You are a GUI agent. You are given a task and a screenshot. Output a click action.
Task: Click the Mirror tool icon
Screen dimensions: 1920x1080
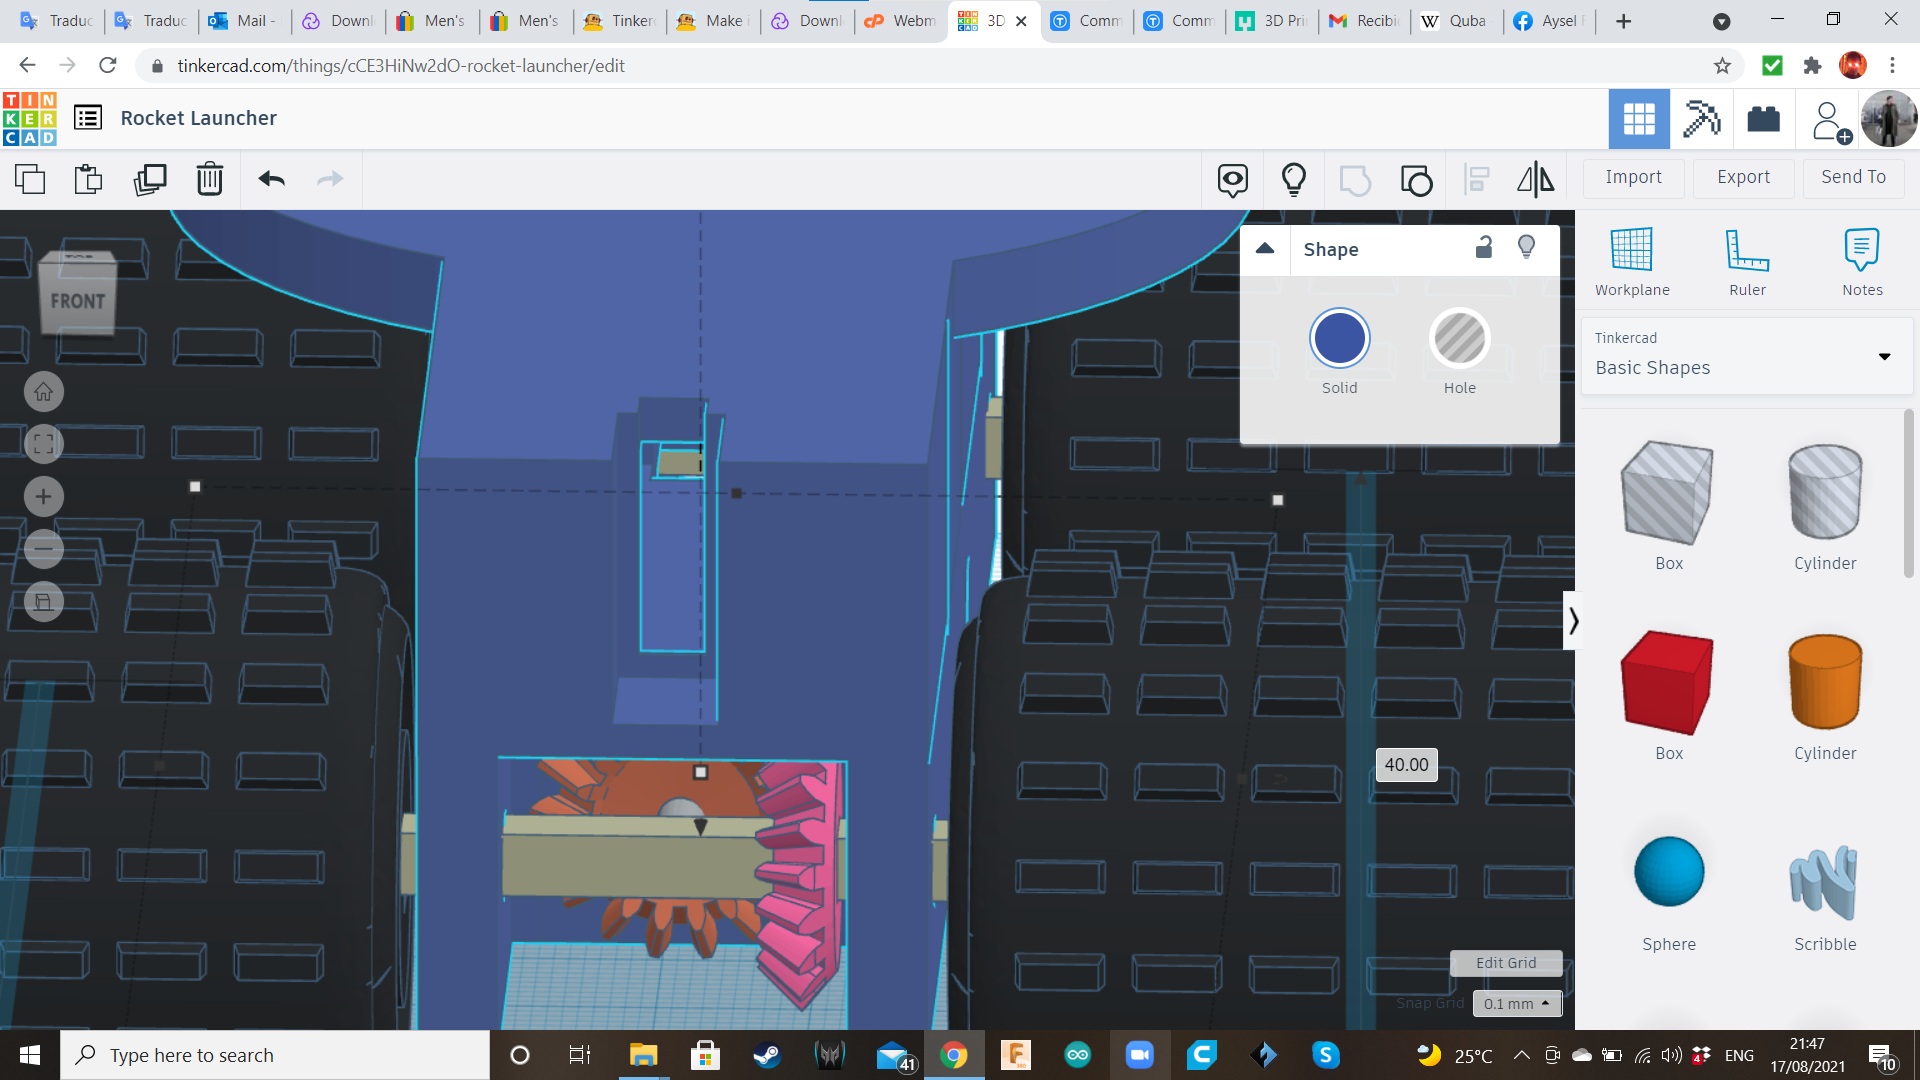1535,180
